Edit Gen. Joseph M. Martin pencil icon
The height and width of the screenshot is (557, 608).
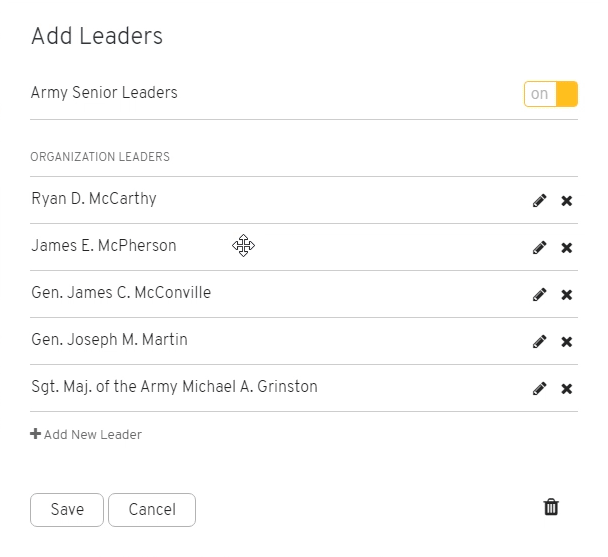point(539,341)
